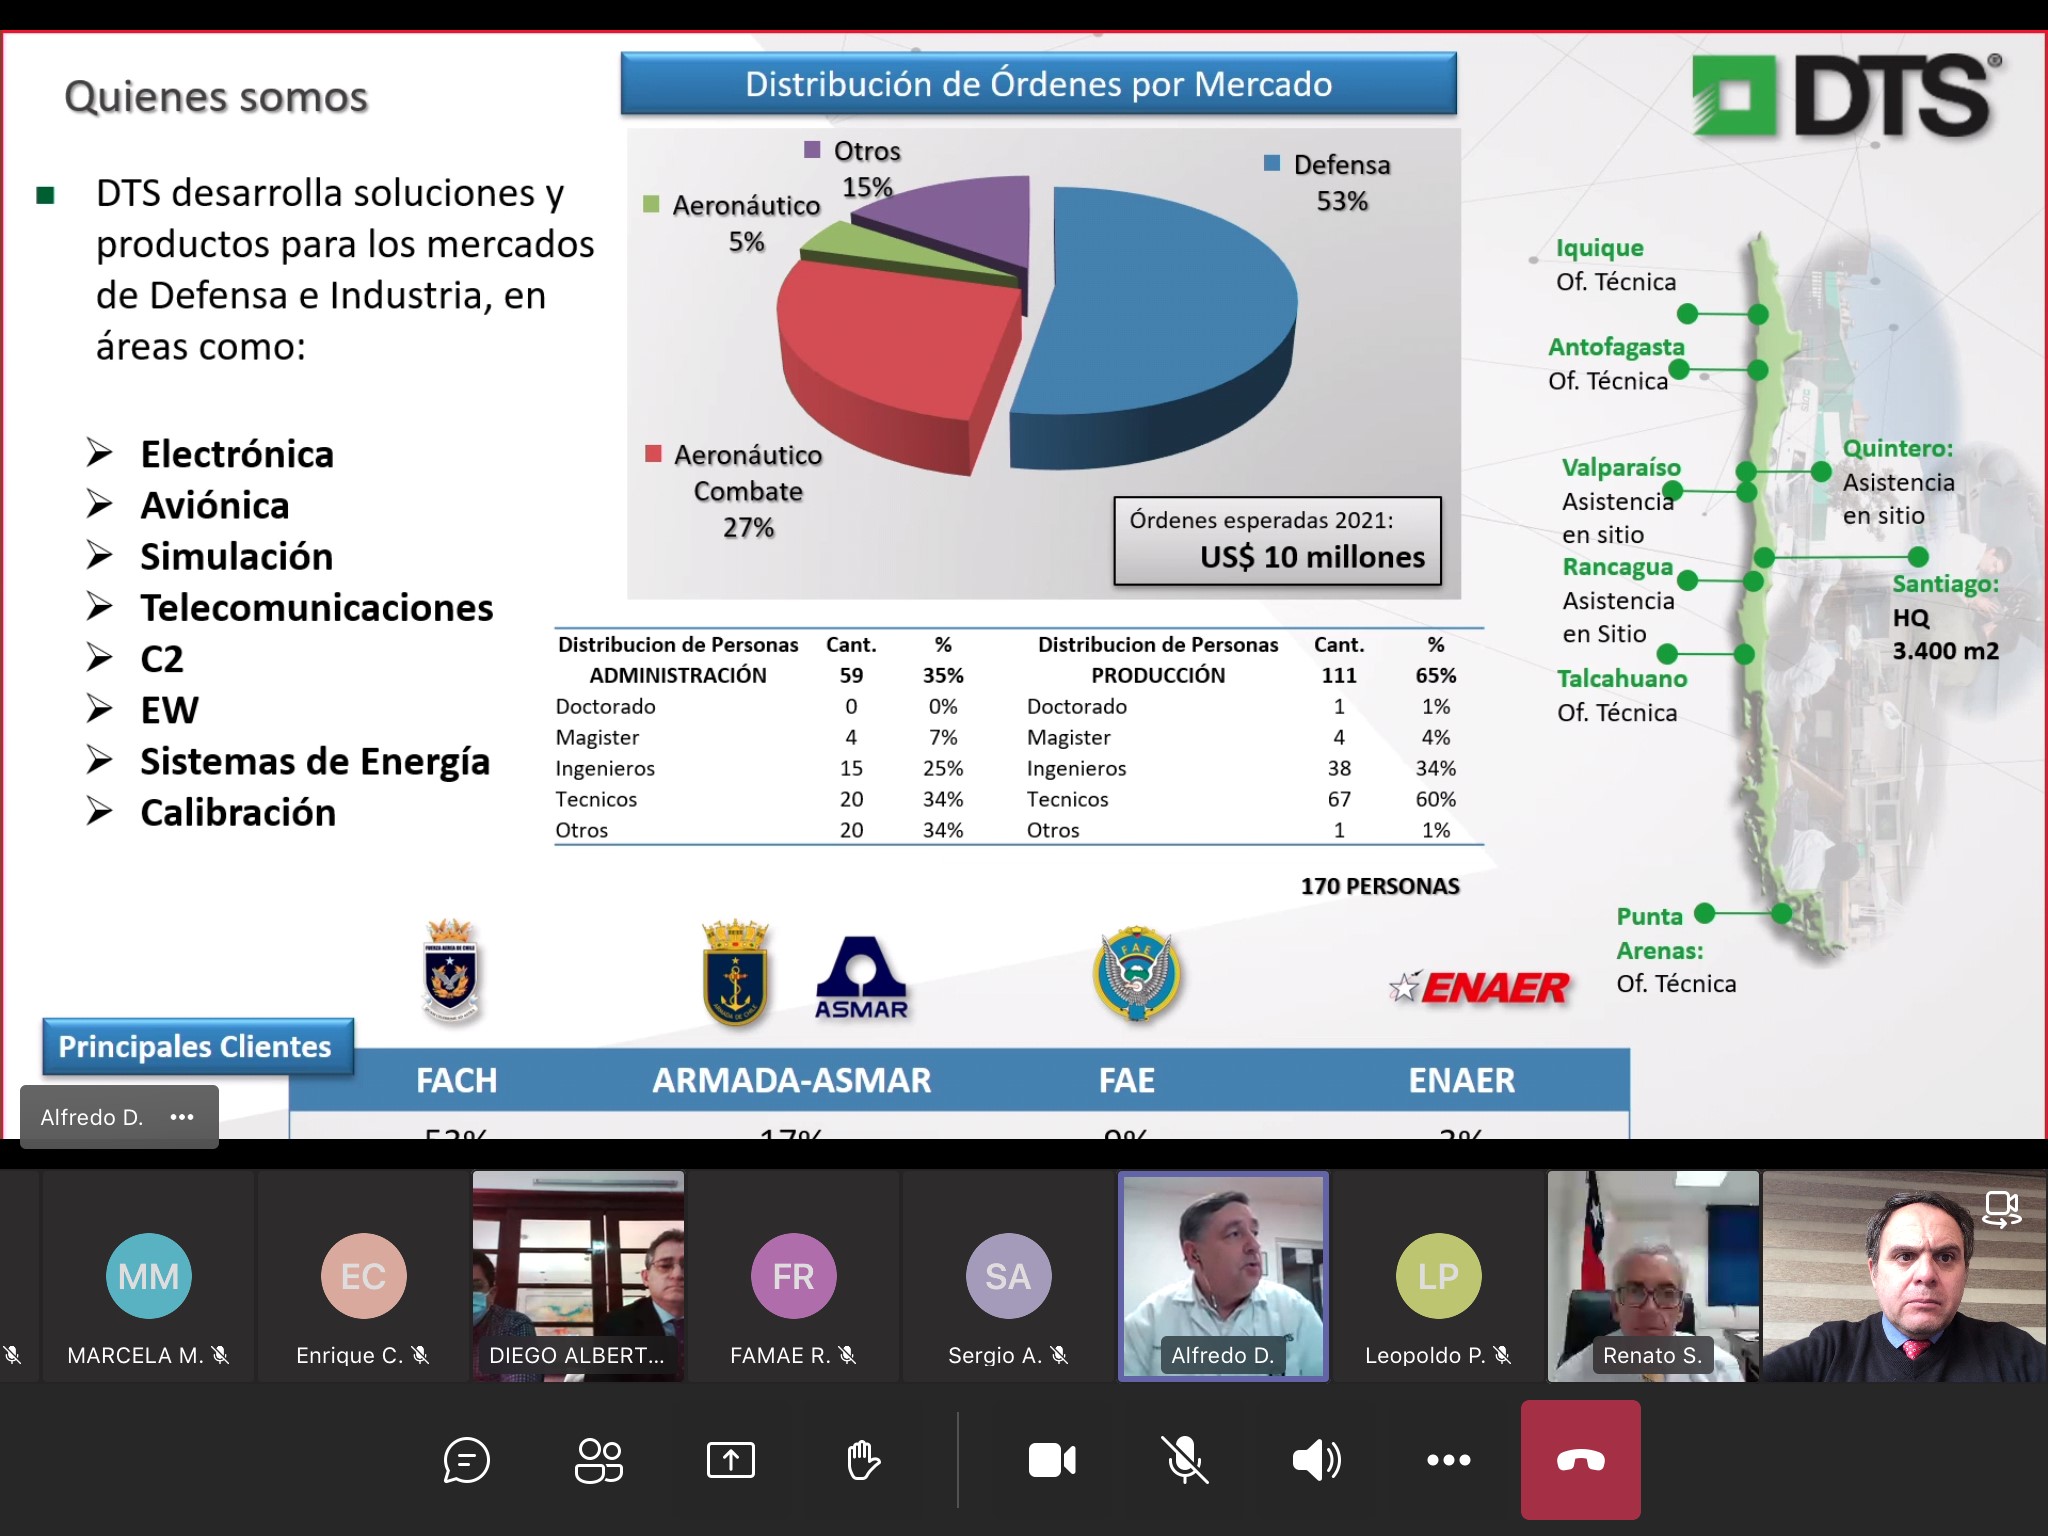The height and width of the screenshot is (1536, 2048).
Task: Click muted mic icon beside FAMAE R.
Action: 847,1355
